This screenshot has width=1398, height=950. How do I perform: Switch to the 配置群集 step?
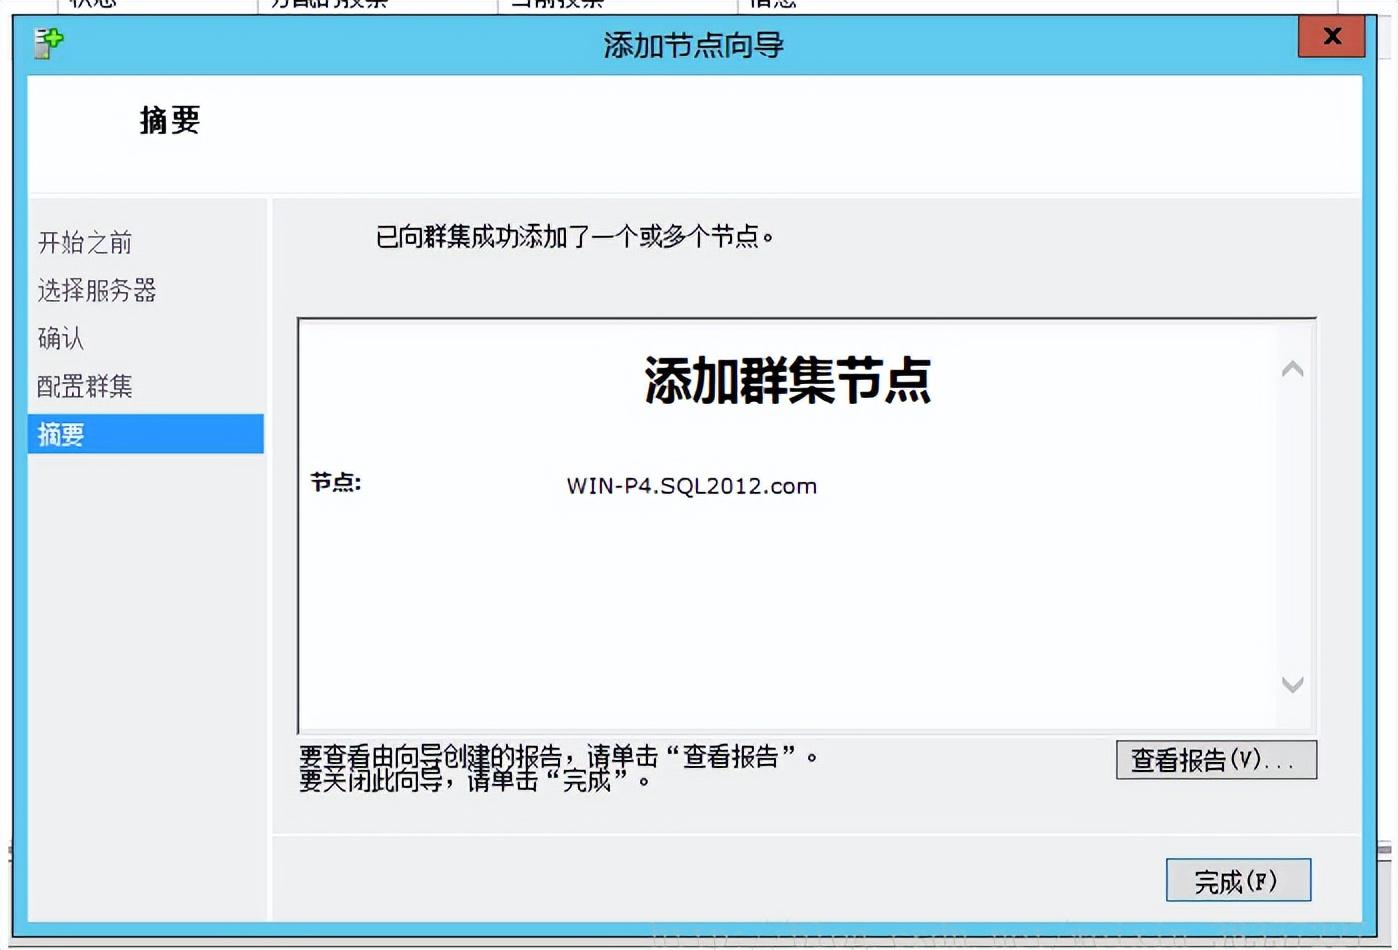(85, 387)
